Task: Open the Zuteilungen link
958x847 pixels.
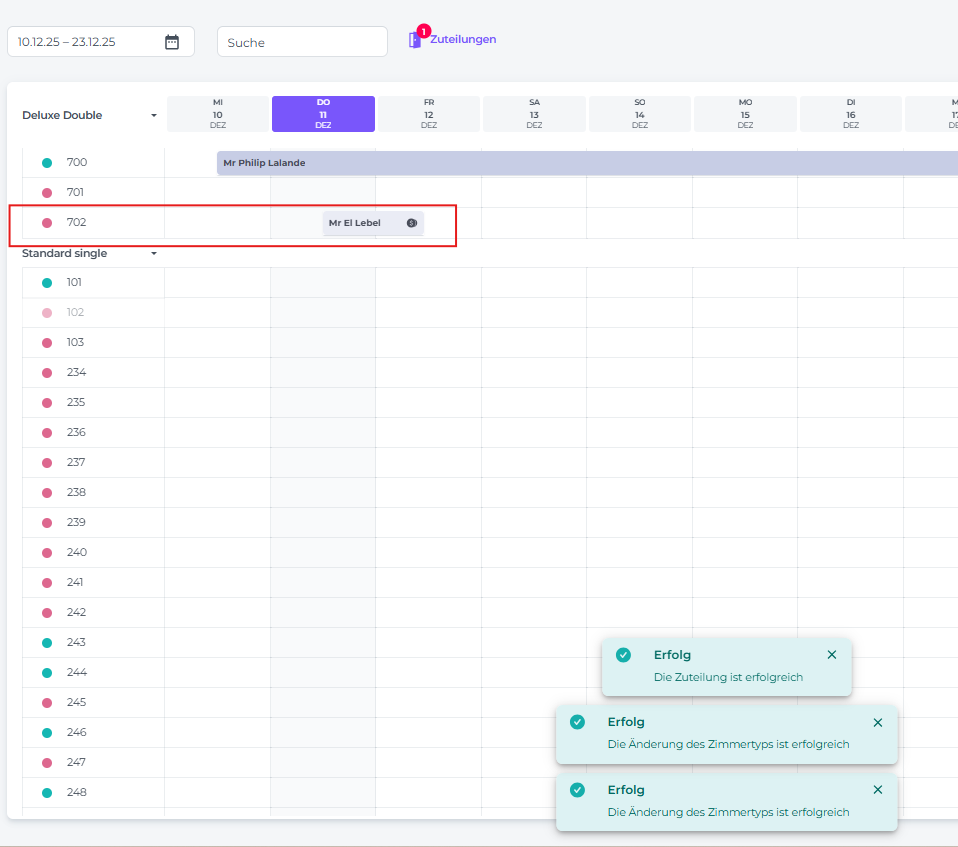Action: pyautogui.click(x=463, y=40)
